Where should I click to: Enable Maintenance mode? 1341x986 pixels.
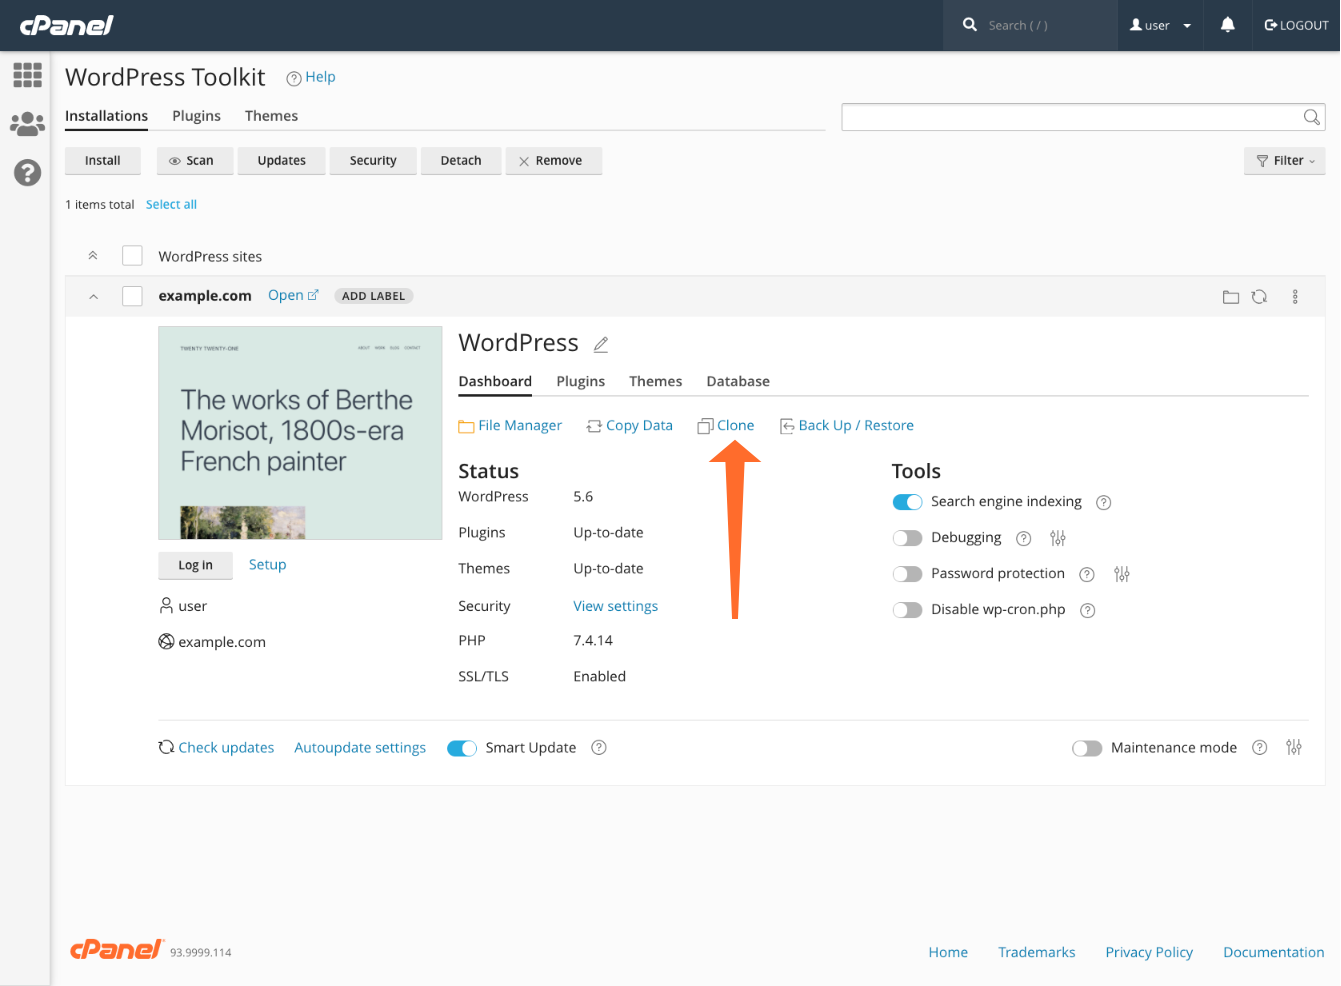(x=1087, y=747)
